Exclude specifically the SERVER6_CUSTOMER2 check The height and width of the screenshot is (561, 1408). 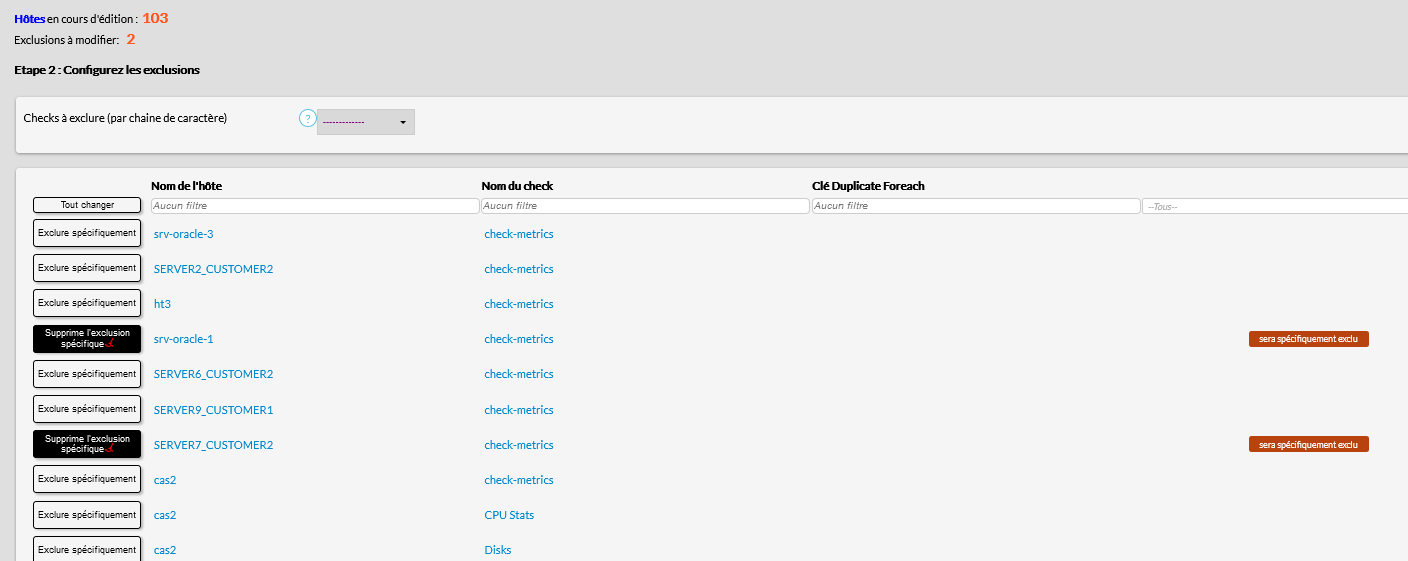[87, 374]
